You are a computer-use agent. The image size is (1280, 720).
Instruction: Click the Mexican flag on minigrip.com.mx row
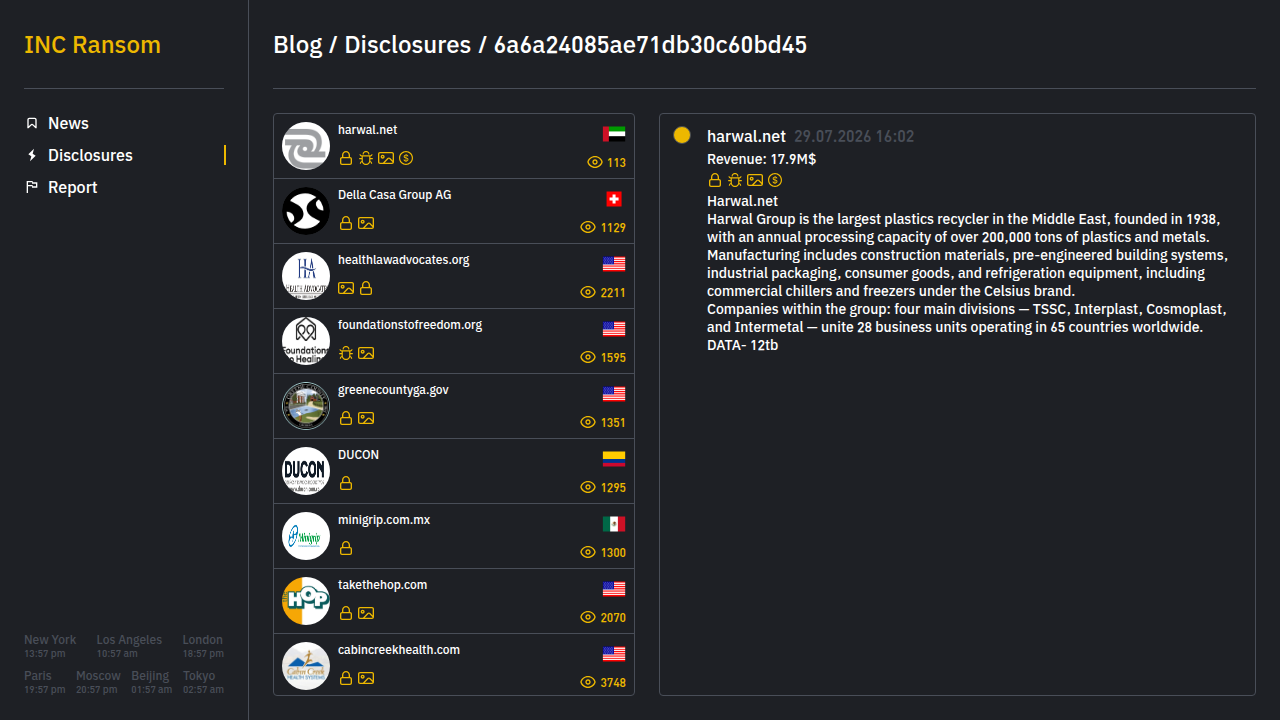(614, 524)
